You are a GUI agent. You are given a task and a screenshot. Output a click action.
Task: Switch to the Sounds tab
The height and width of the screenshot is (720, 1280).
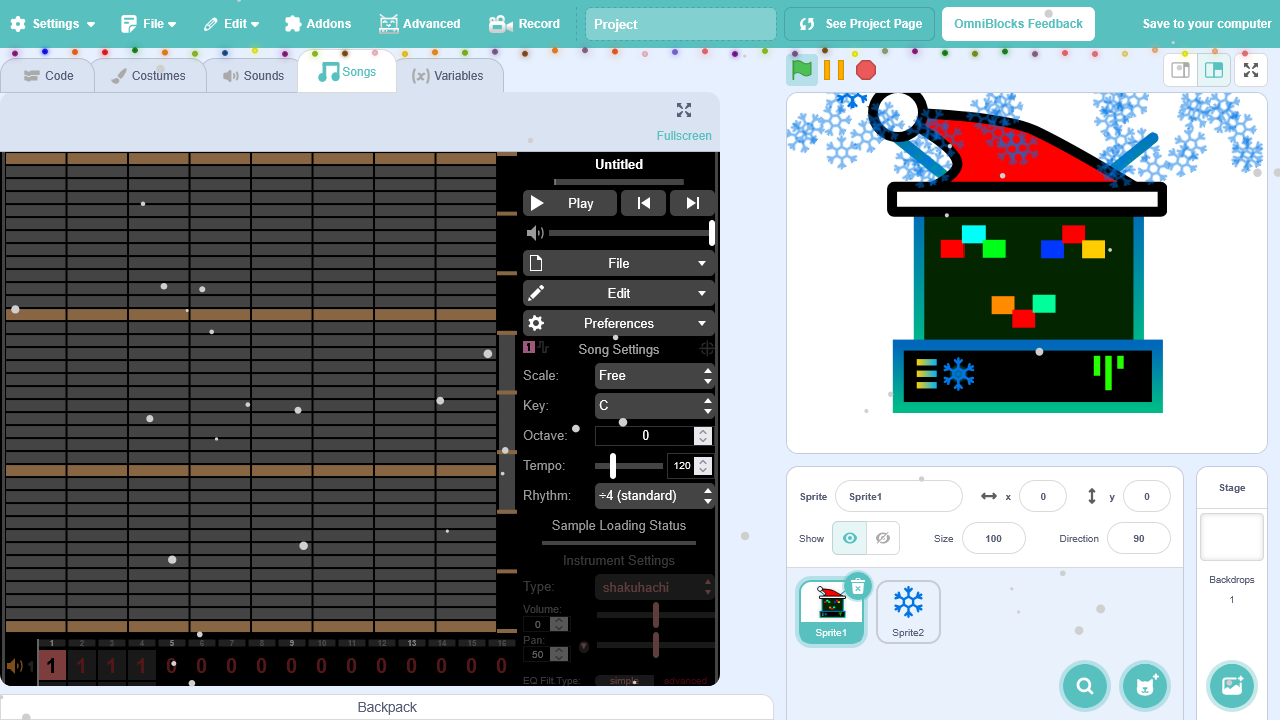pos(253,75)
